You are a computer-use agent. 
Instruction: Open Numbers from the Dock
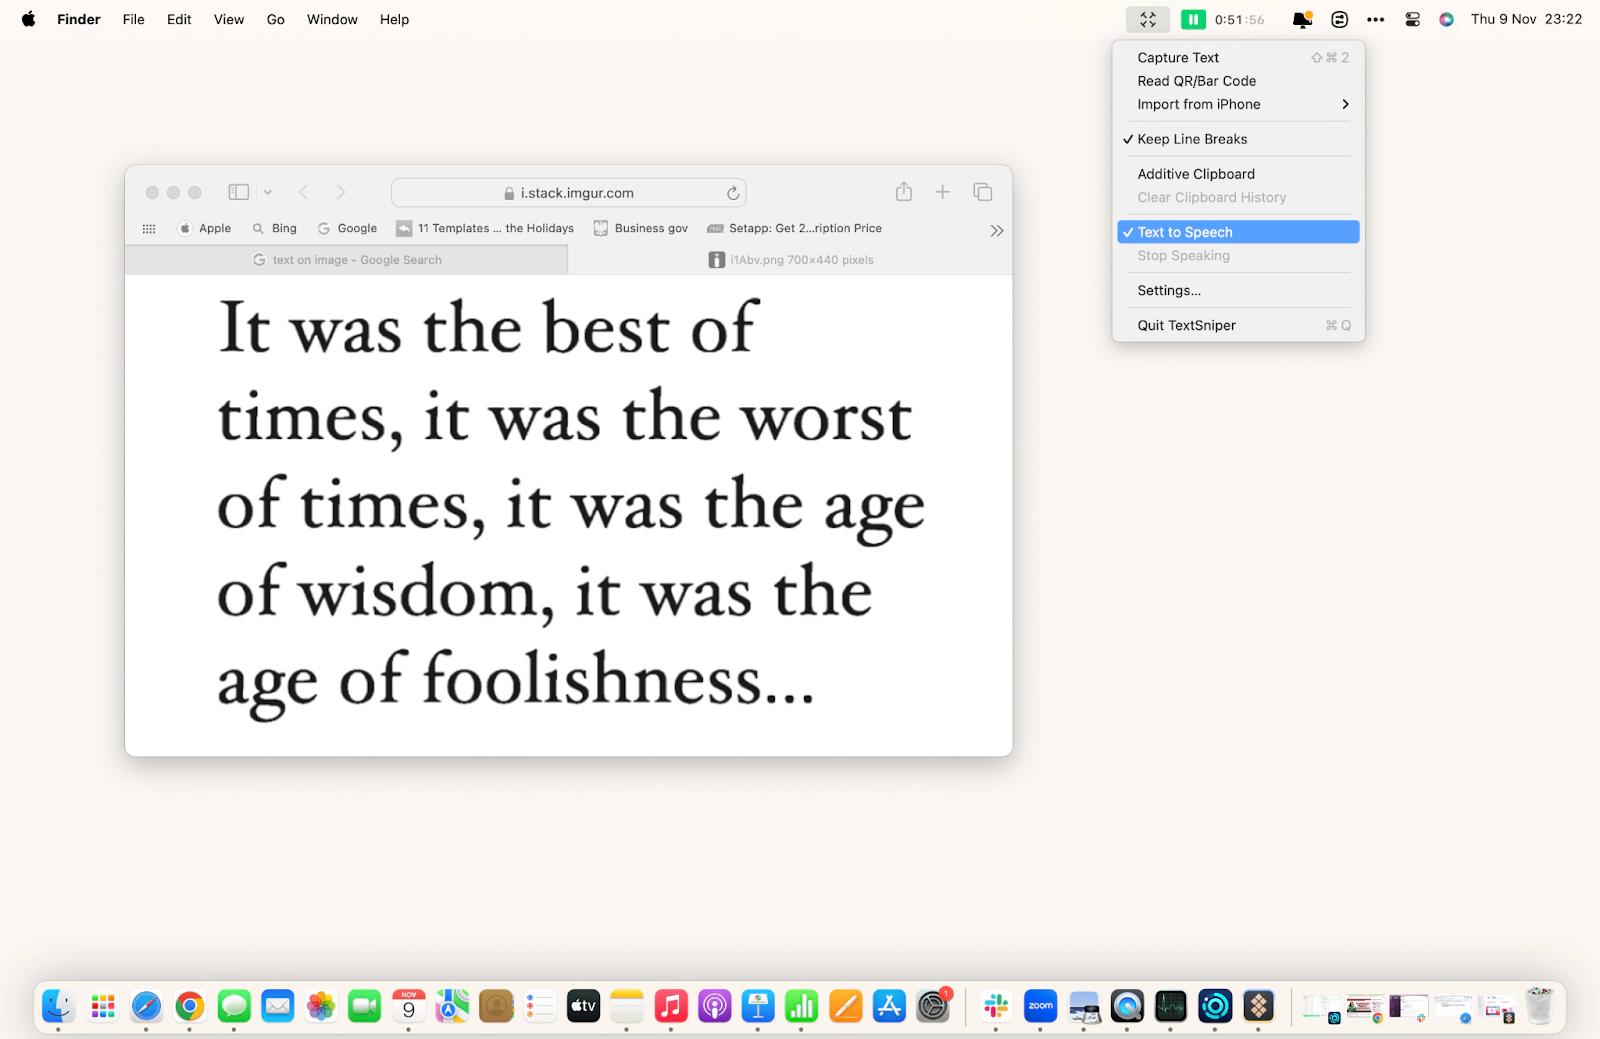(x=802, y=1006)
